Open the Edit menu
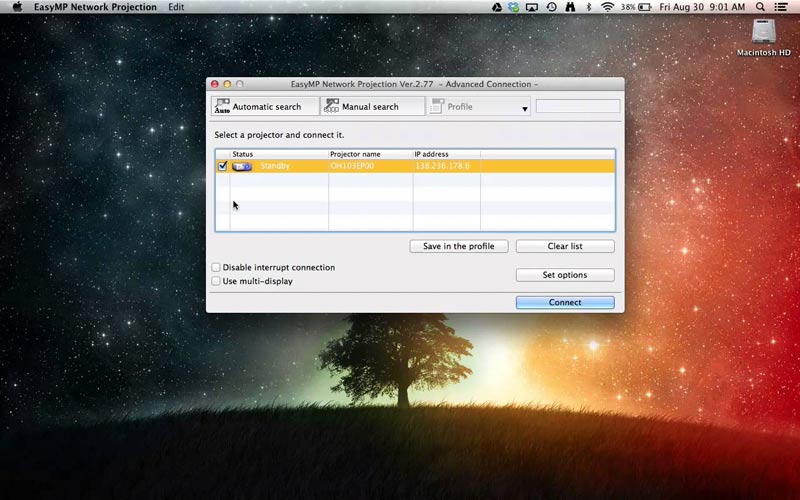 [x=176, y=7]
